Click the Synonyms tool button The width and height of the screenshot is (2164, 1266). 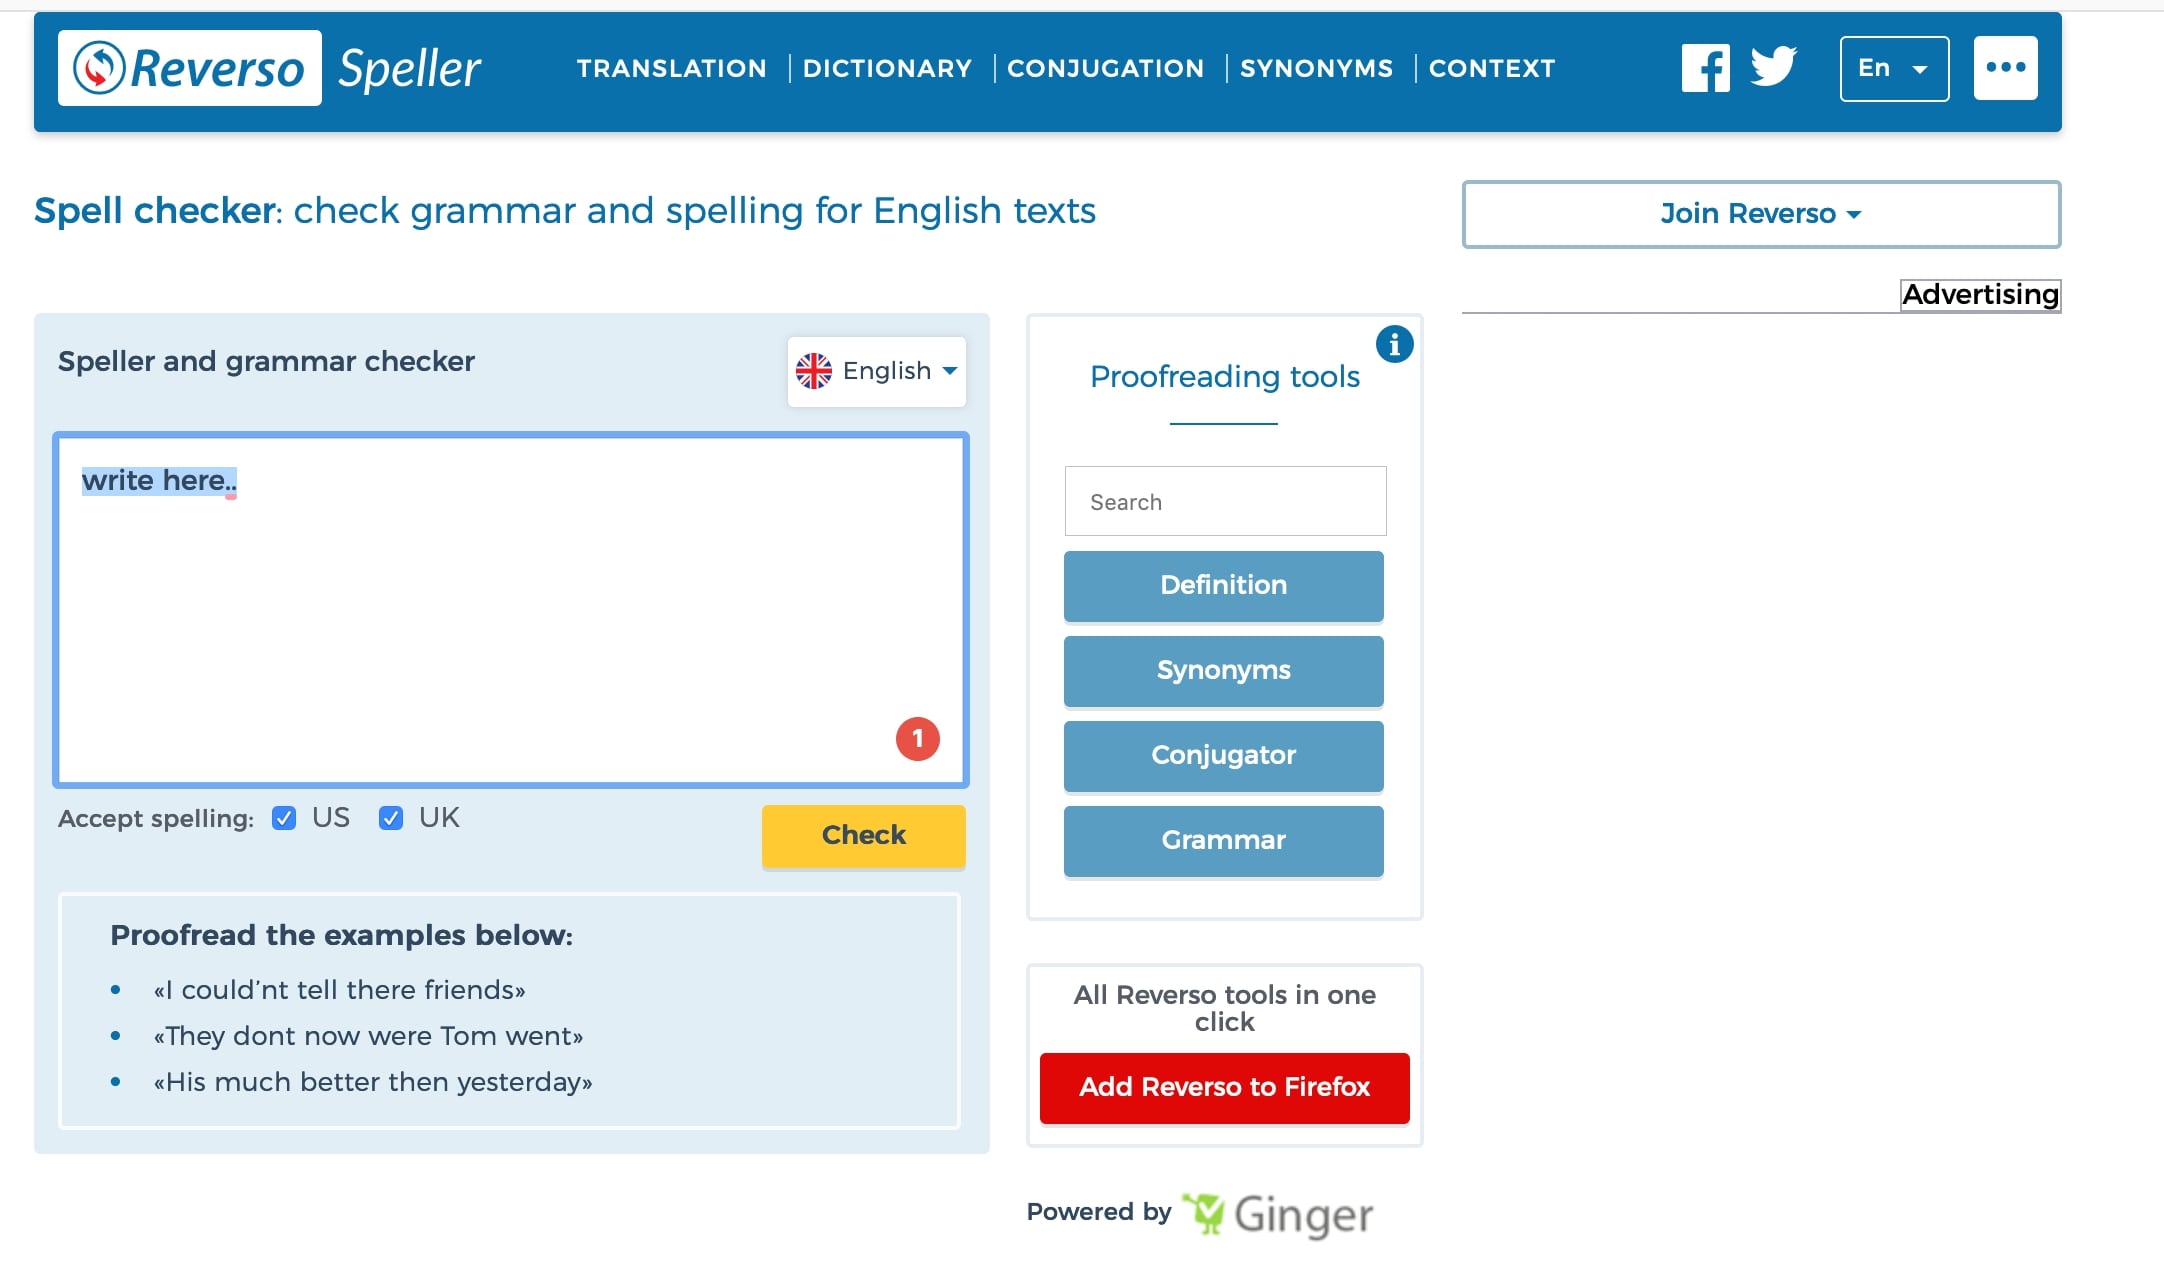coord(1224,671)
